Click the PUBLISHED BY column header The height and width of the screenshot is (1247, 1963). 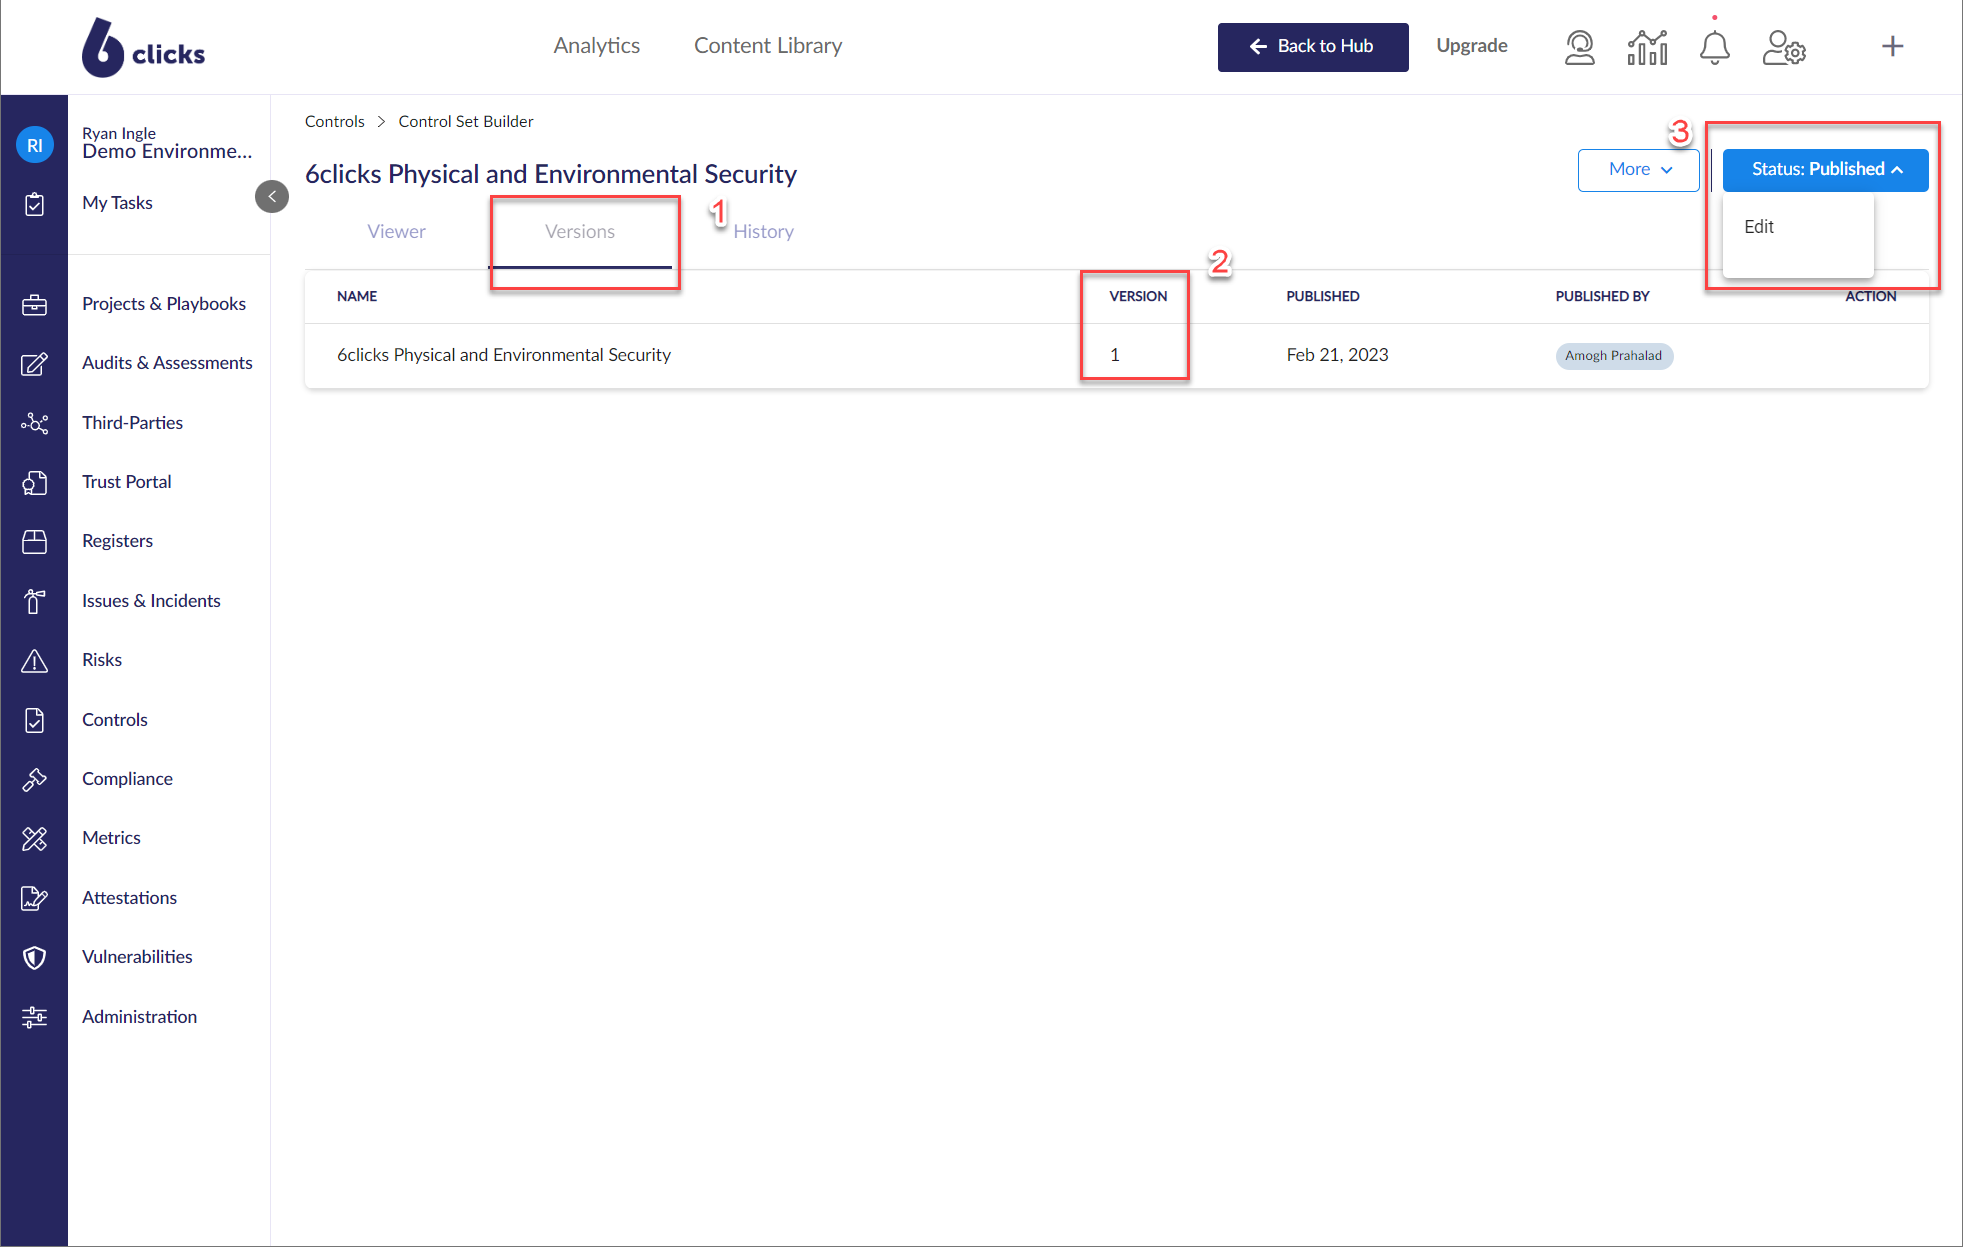click(1602, 296)
